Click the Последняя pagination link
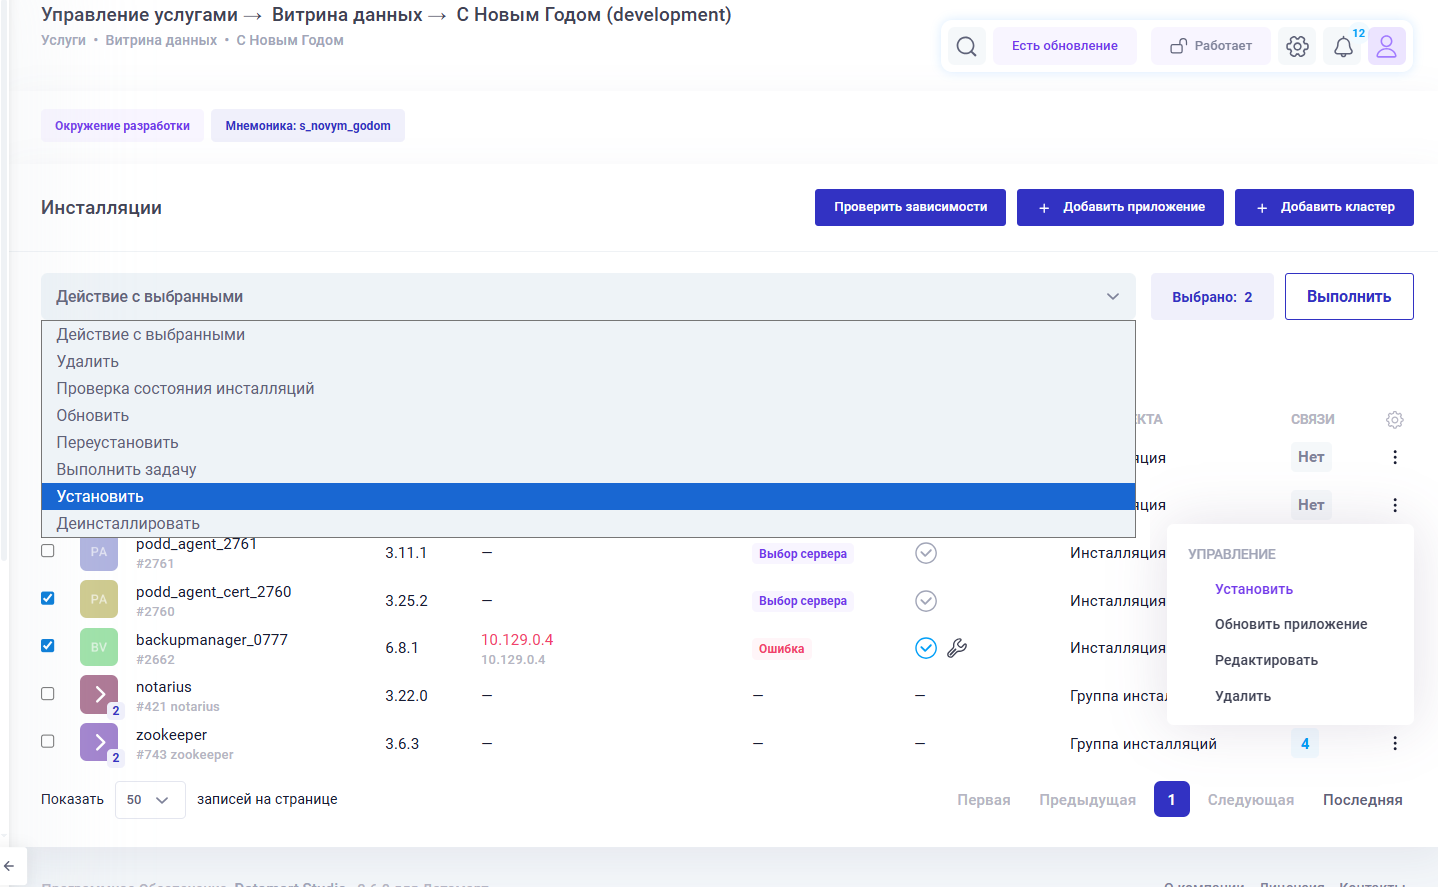1438x887 pixels. tap(1362, 800)
